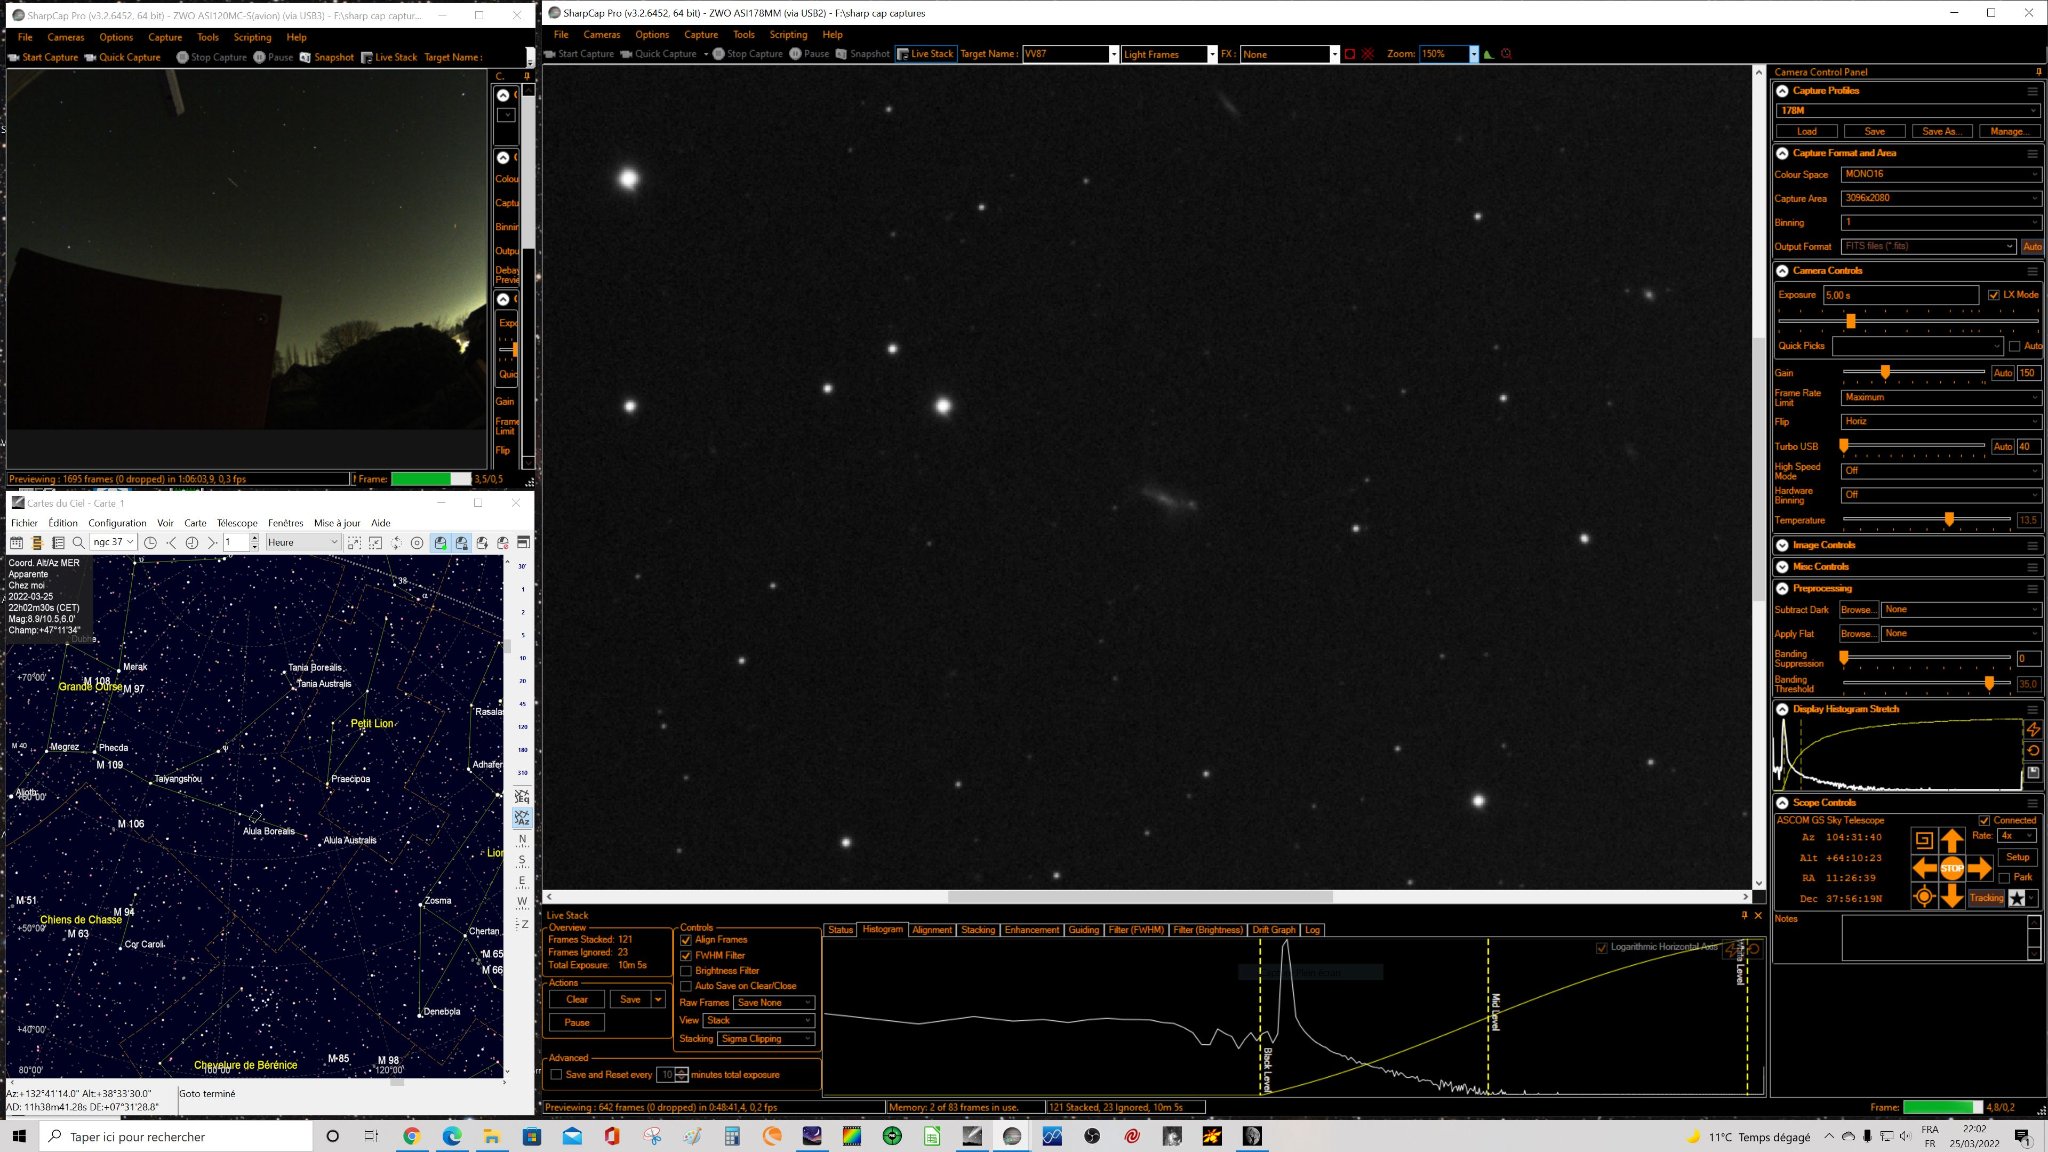Click the Load capture profile button

click(x=1807, y=131)
